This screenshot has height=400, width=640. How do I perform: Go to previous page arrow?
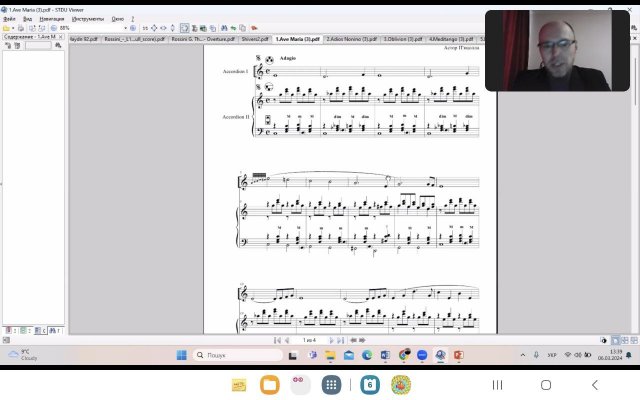pyautogui.click(x=287, y=340)
